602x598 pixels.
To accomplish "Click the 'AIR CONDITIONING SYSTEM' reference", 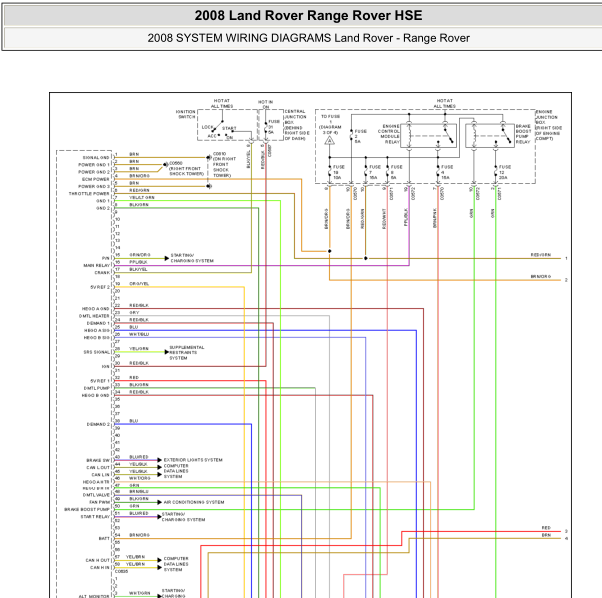I will tap(194, 502).
